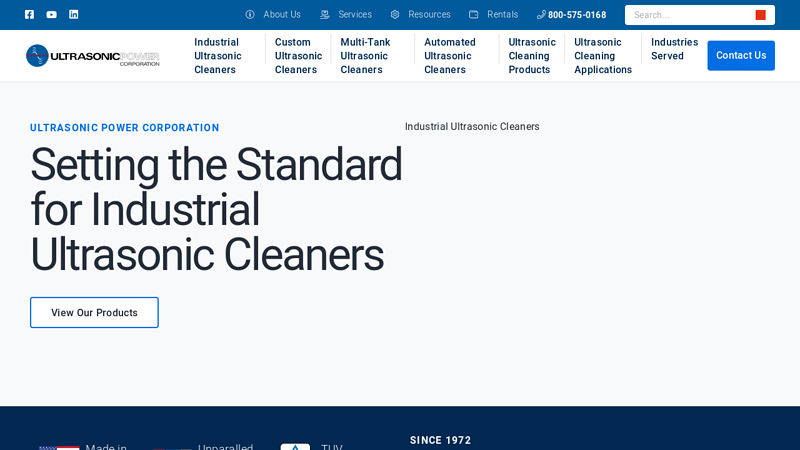Open Ultrasonic Cleaning Products nav item
Viewport: 800px width, 450px height.
pos(532,56)
